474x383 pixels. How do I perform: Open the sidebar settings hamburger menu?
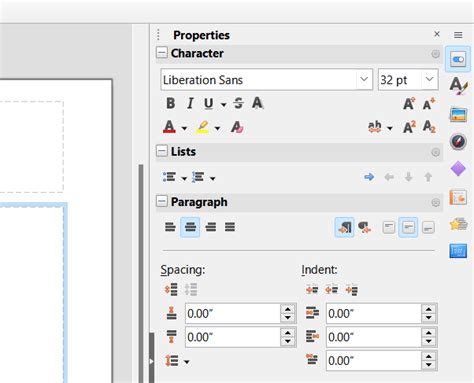click(458, 35)
